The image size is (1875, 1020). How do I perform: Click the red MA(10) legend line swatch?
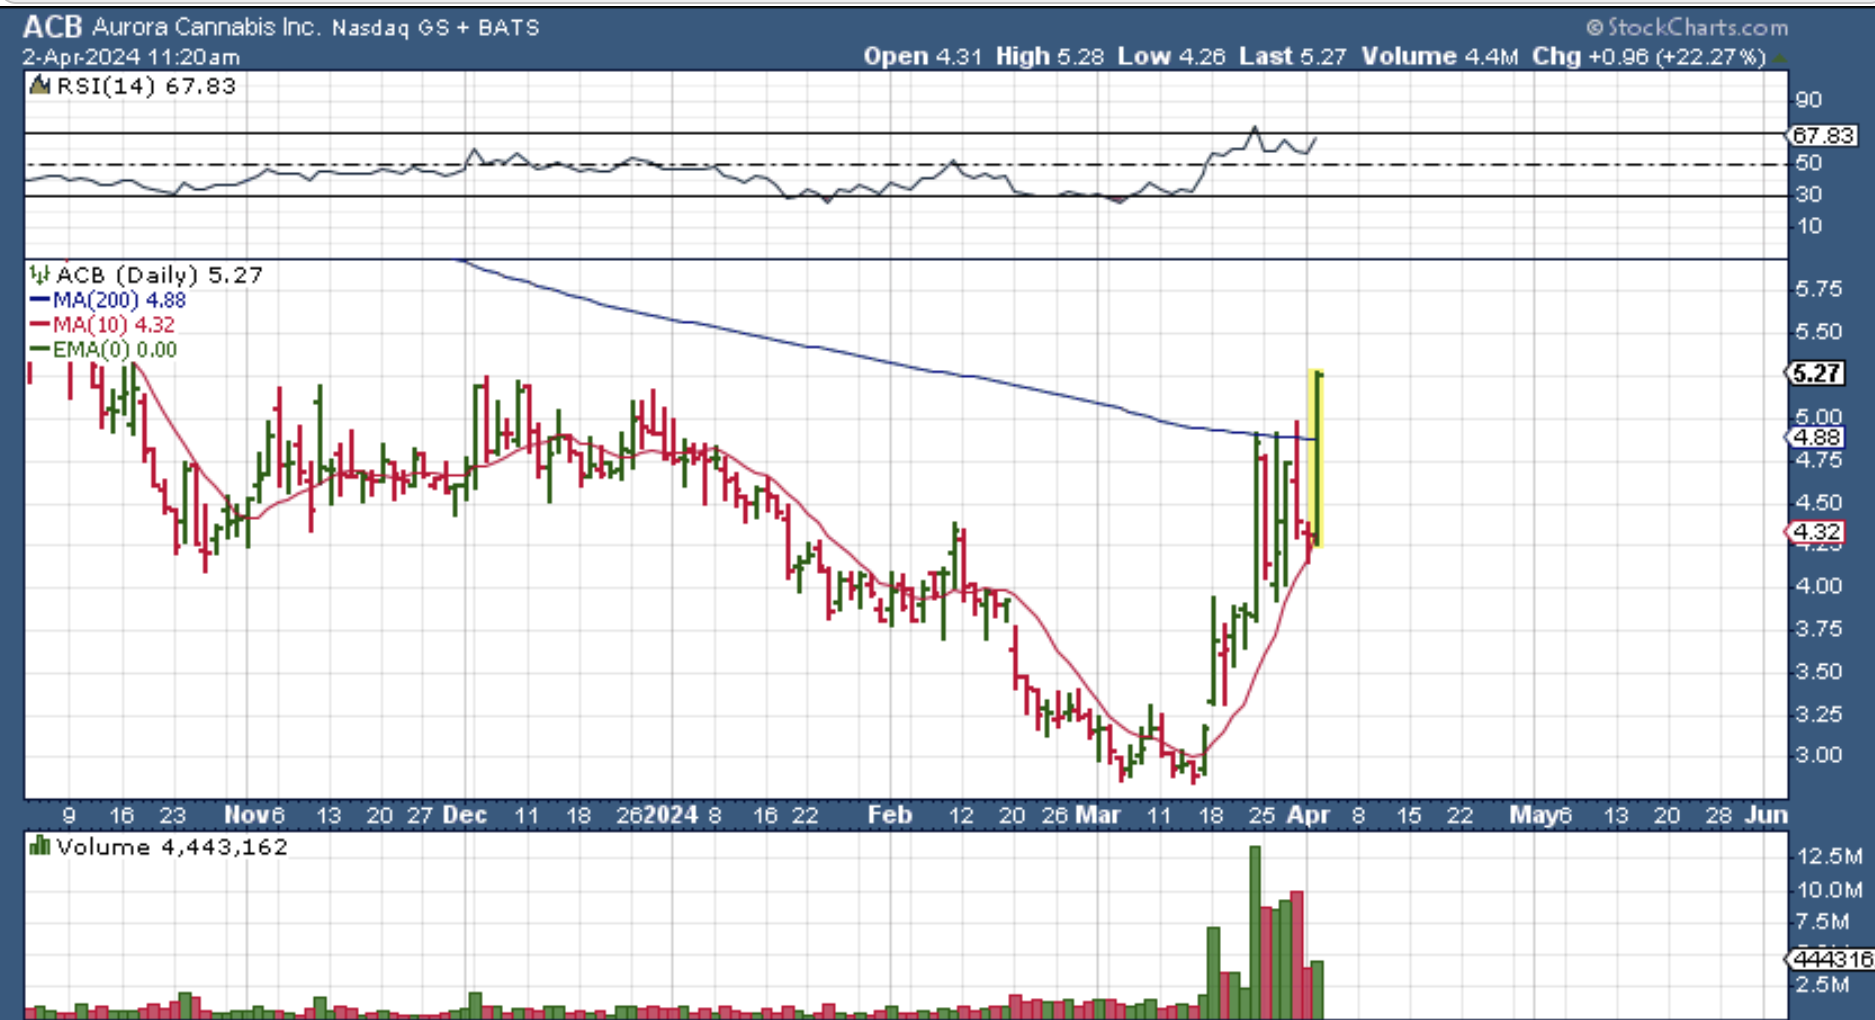click(x=40, y=325)
